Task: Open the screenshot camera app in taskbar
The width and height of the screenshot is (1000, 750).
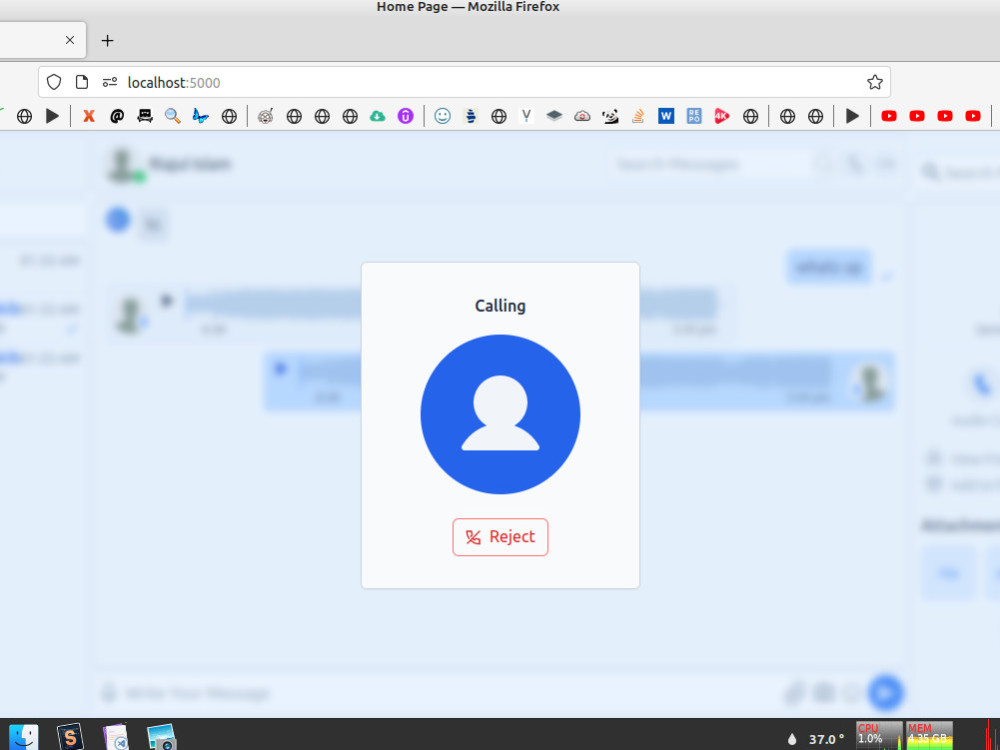Action: click(x=161, y=737)
